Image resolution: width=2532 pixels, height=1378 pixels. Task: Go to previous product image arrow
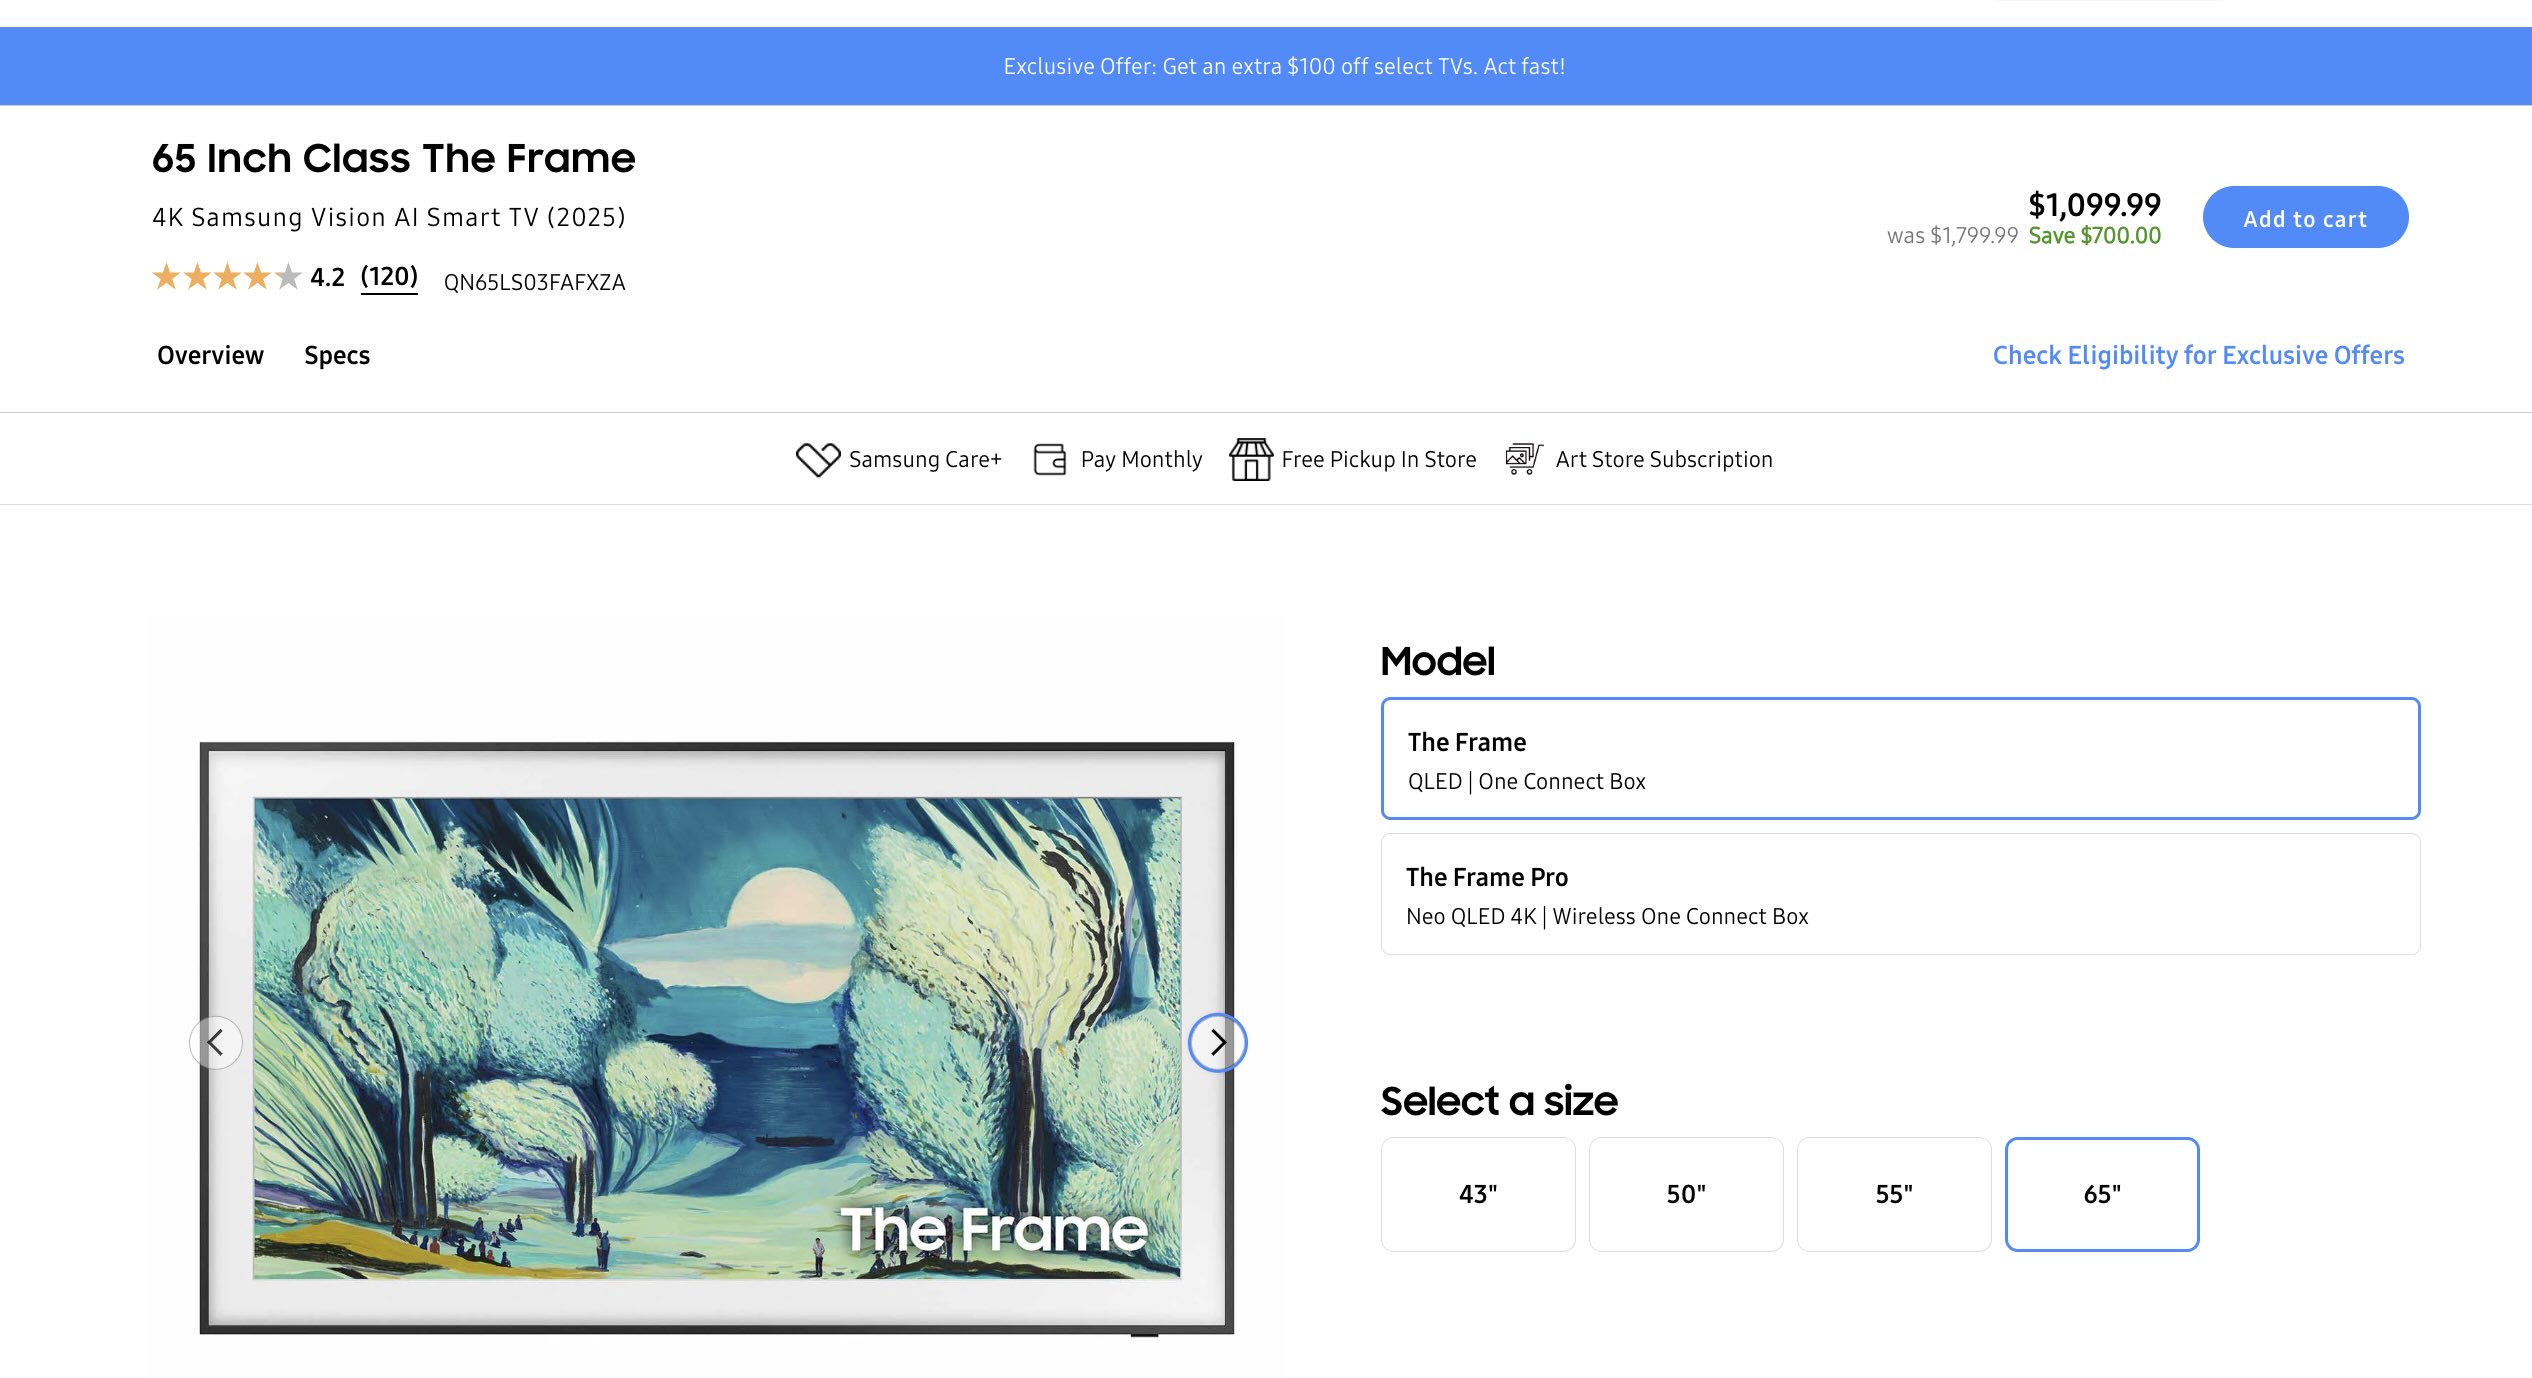pyautogui.click(x=215, y=1043)
